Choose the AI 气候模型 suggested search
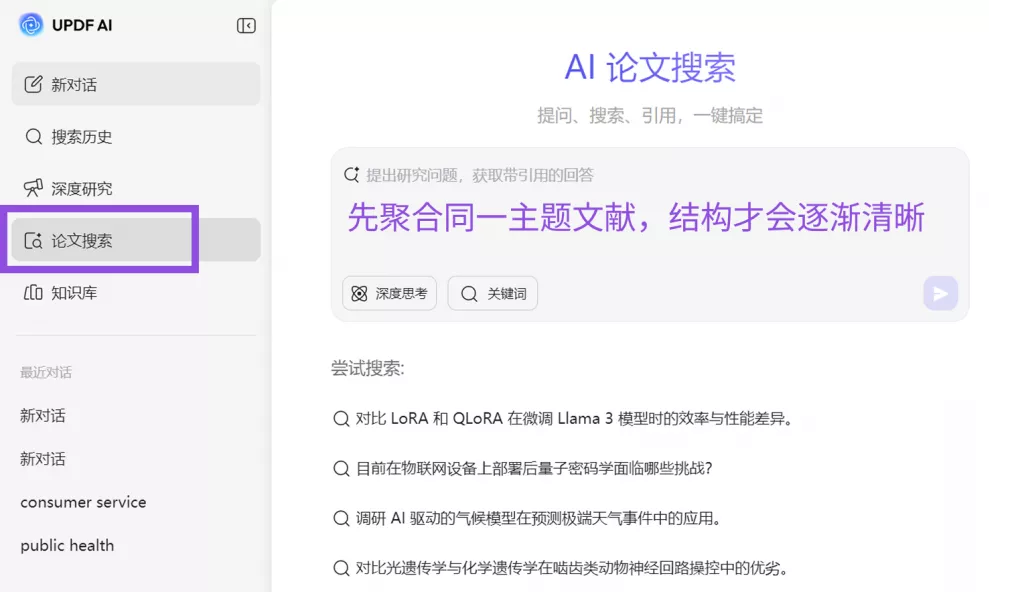Viewport: 1024px width, 592px height. pos(527,518)
